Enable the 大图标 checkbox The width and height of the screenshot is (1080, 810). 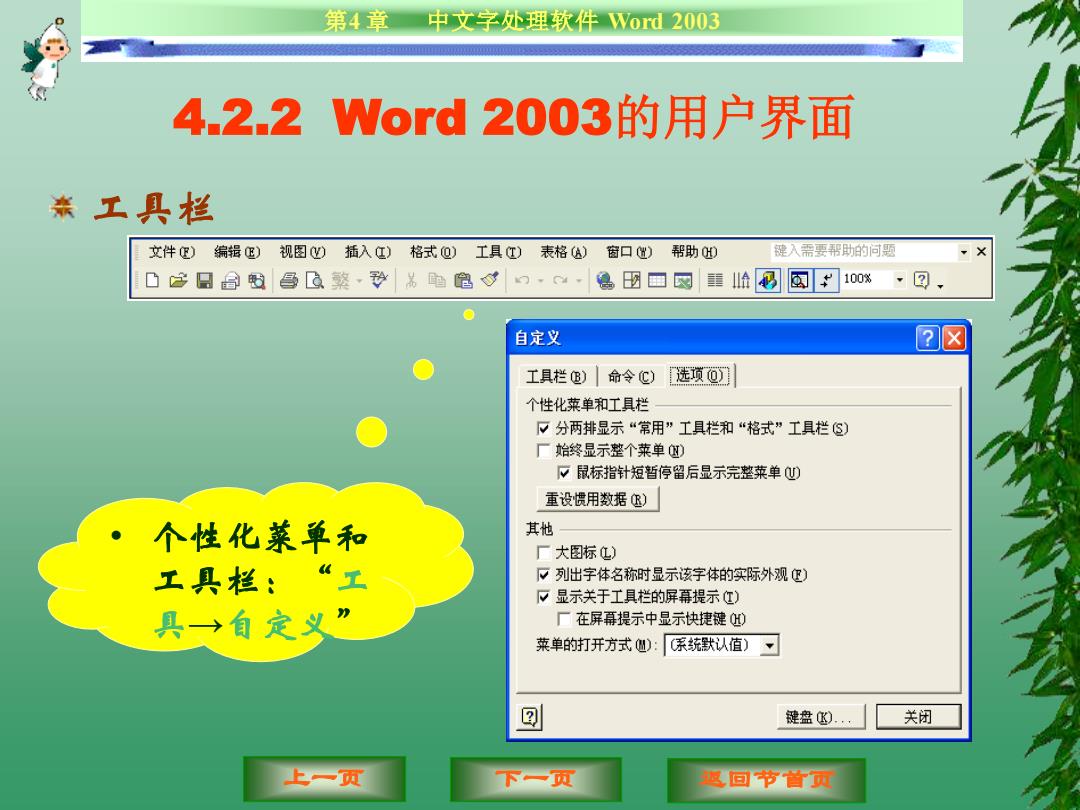click(x=543, y=552)
